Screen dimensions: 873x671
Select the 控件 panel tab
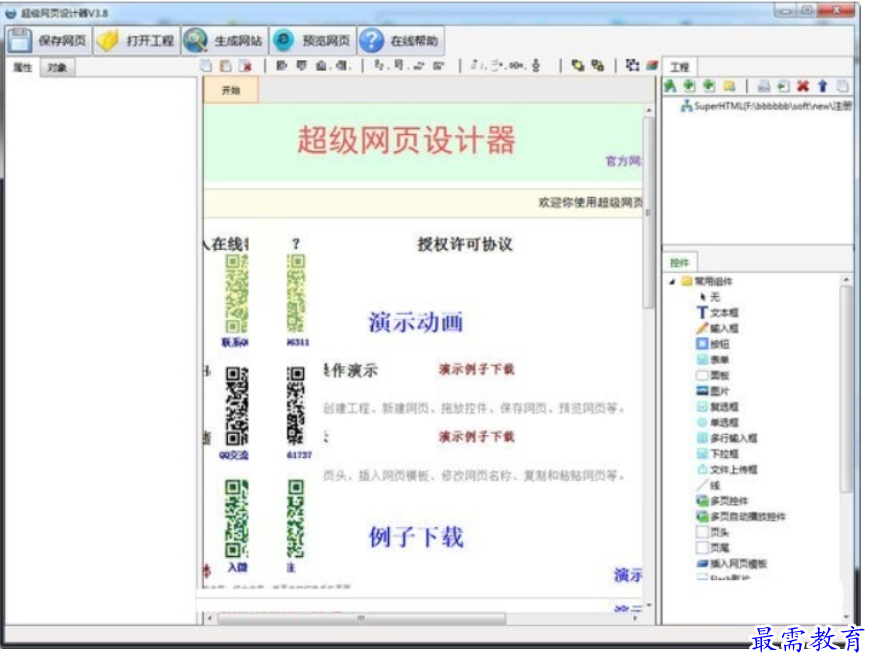coord(679,262)
